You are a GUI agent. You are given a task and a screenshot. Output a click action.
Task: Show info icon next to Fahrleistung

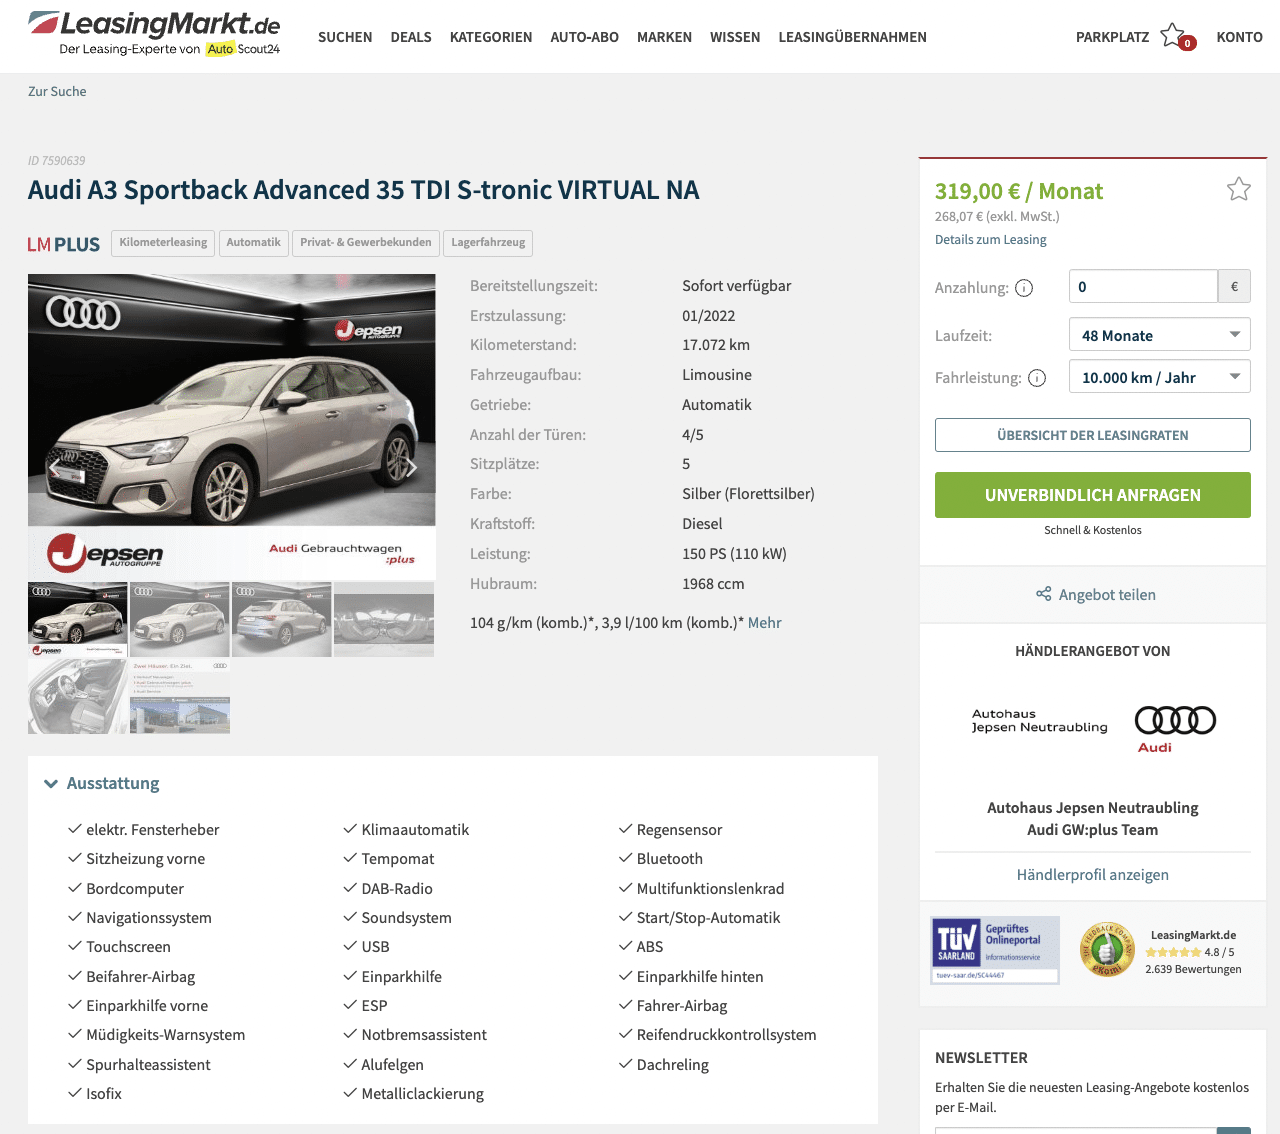[x=1037, y=378]
